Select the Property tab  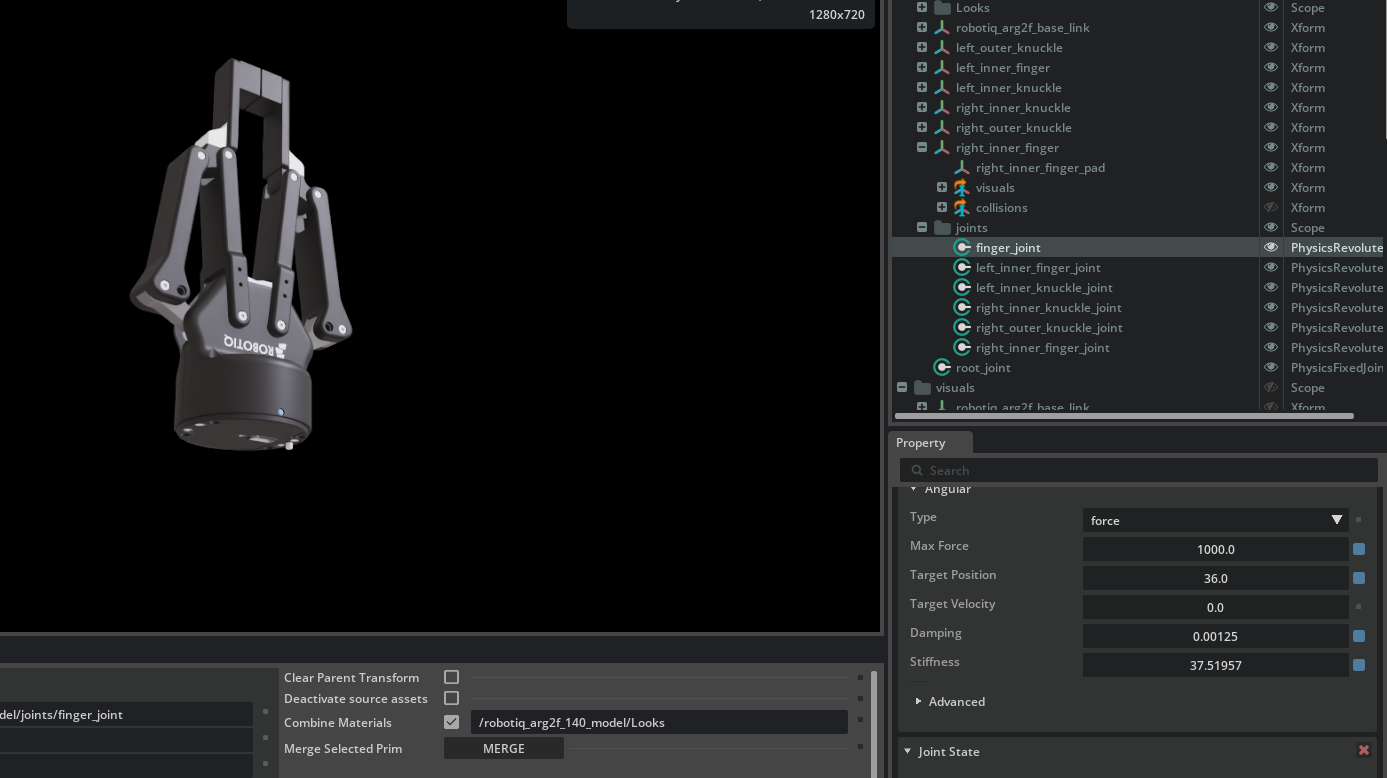(x=921, y=442)
